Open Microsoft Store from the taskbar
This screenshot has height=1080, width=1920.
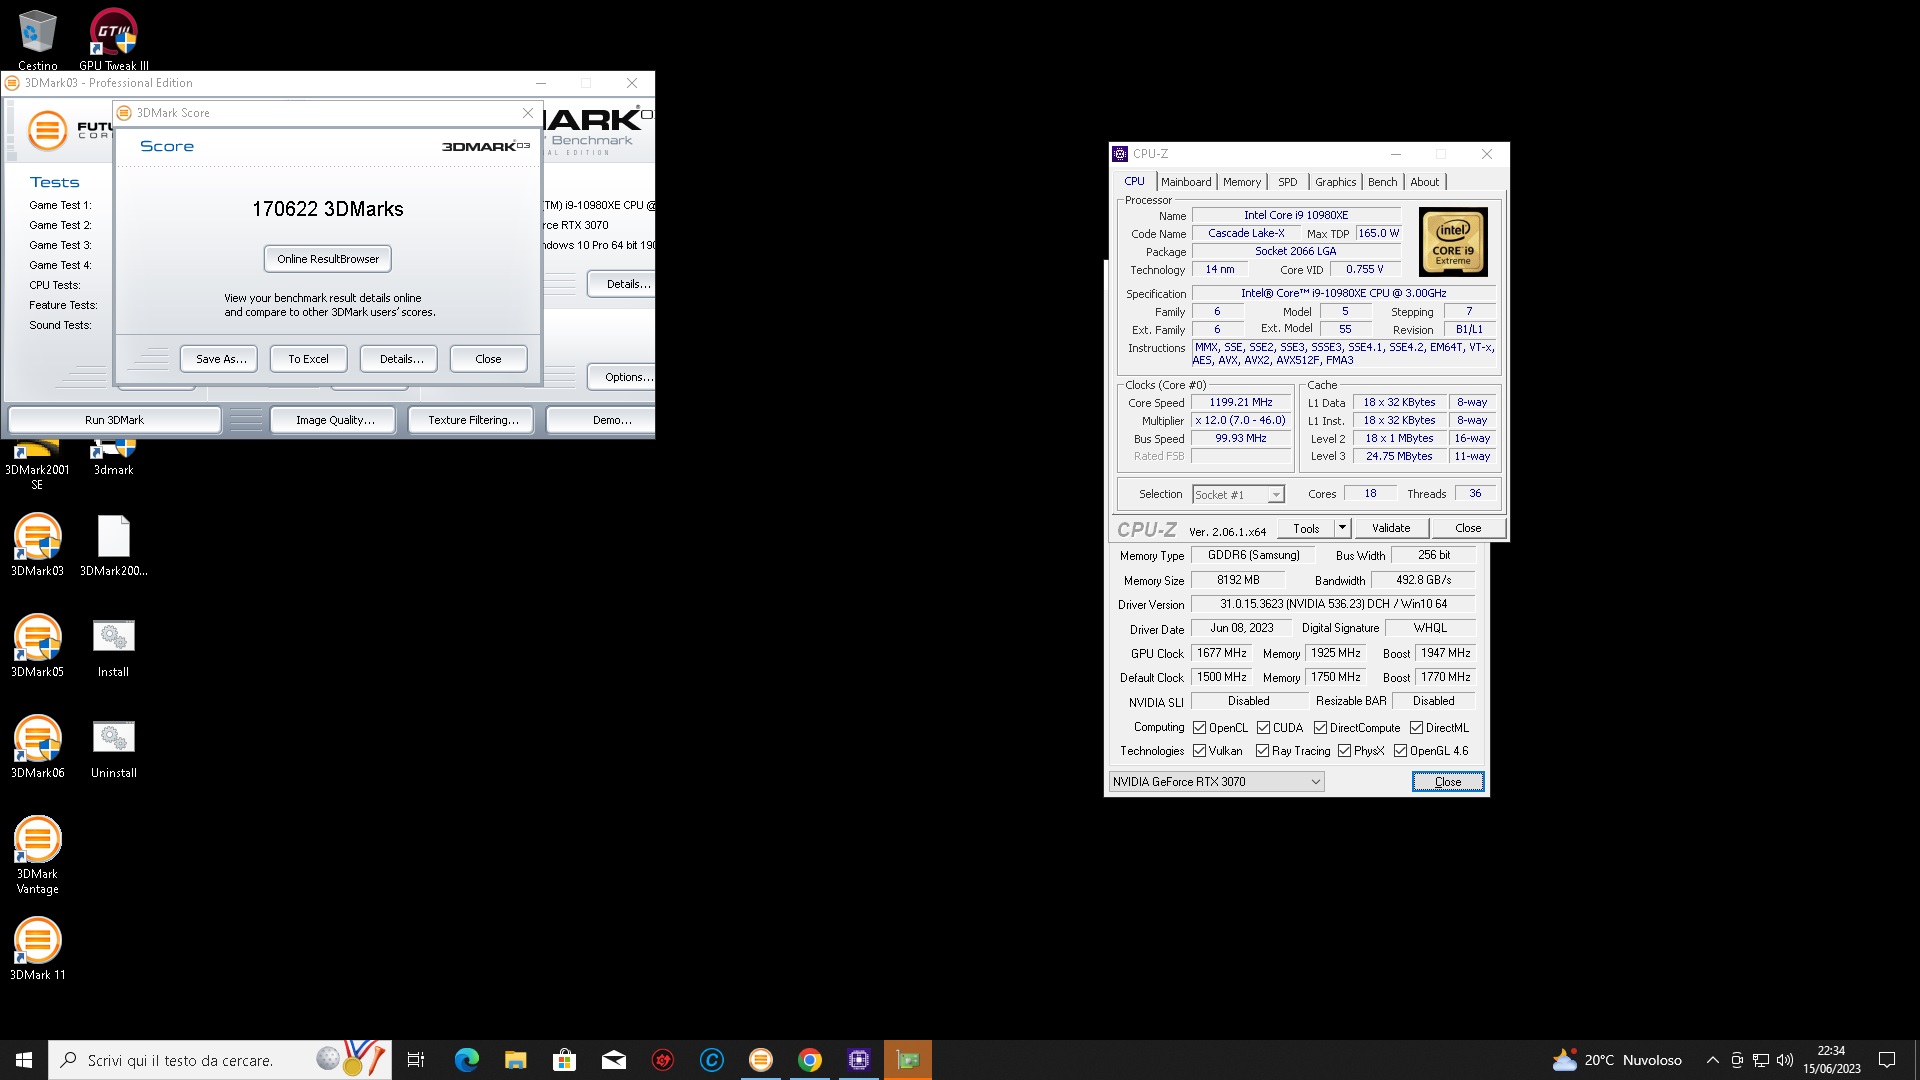(x=564, y=1060)
